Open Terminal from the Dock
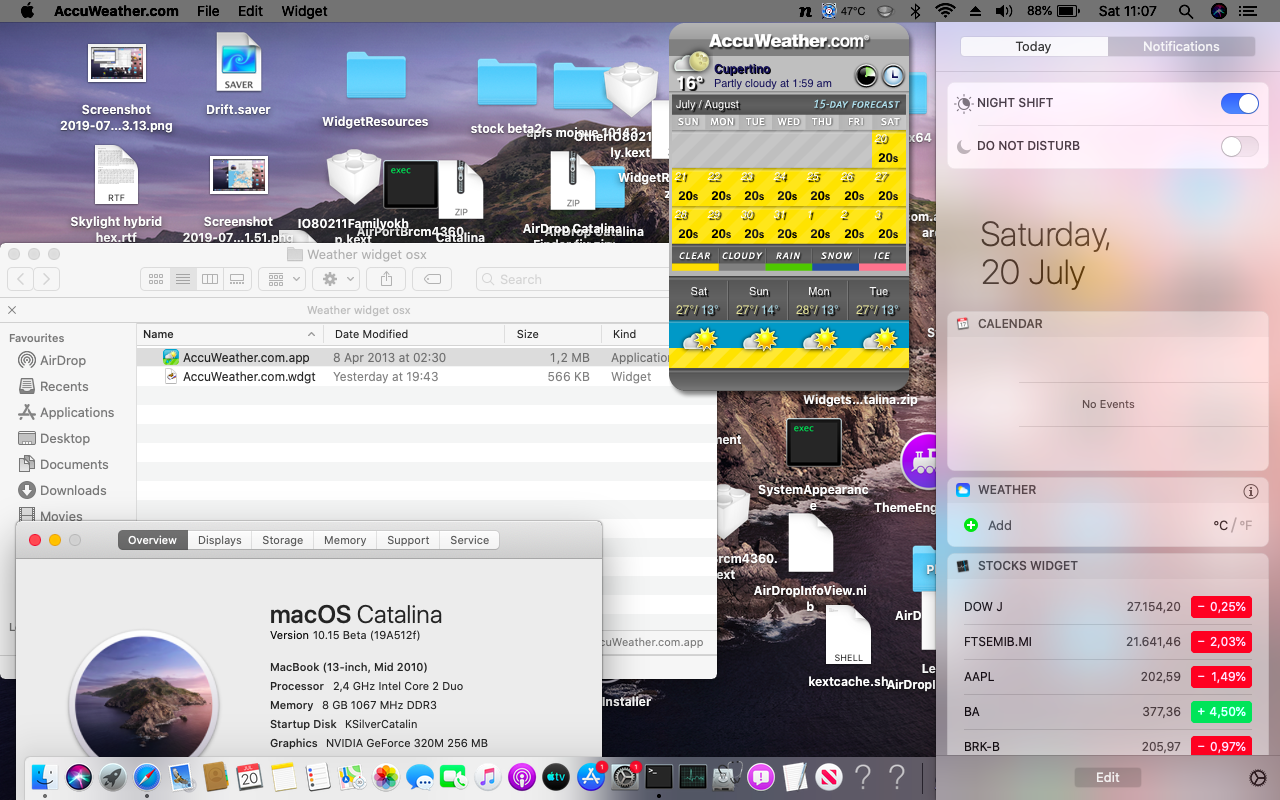The height and width of the screenshot is (800, 1280). coord(658,776)
